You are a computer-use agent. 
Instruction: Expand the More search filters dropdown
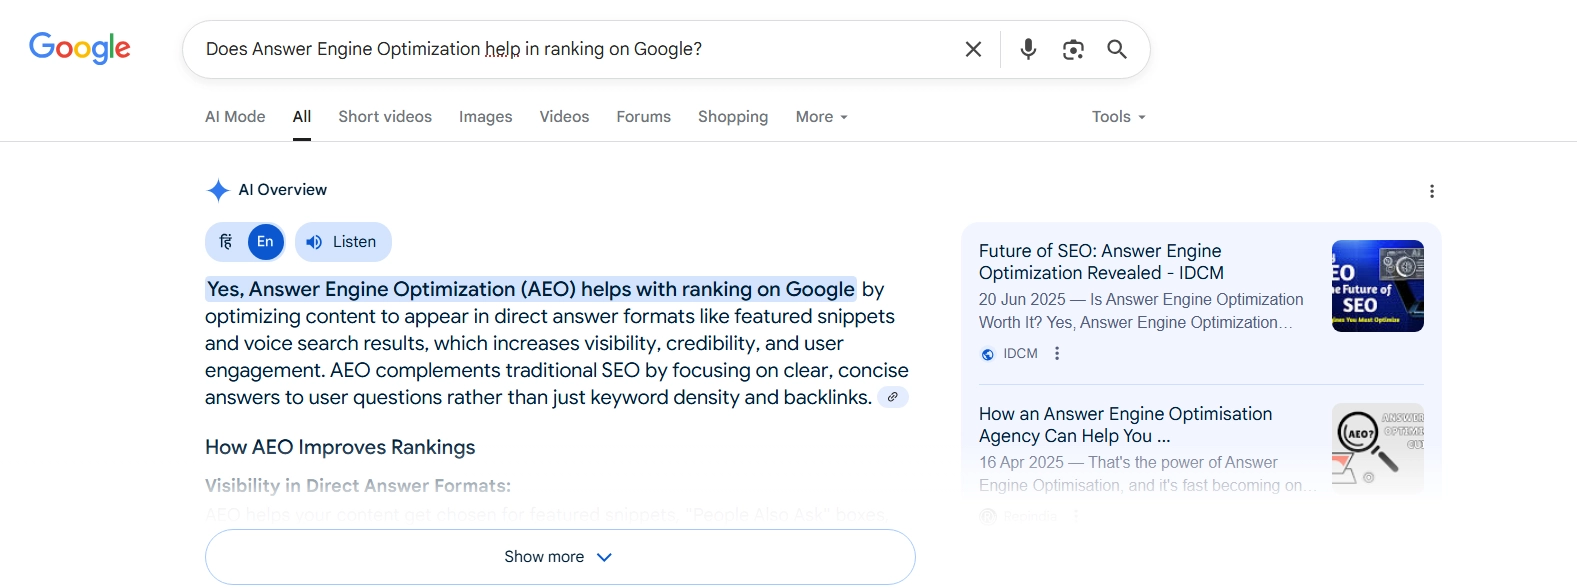[x=821, y=117]
